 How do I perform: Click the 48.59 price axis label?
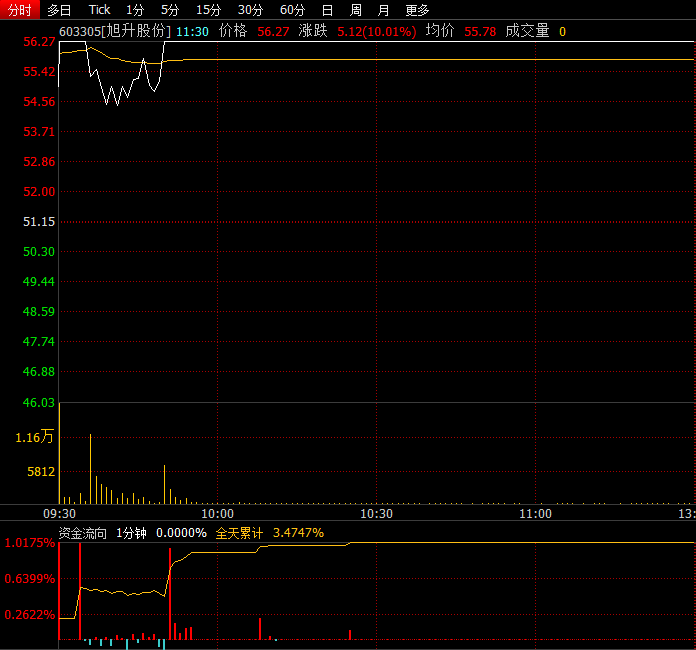click(39, 312)
